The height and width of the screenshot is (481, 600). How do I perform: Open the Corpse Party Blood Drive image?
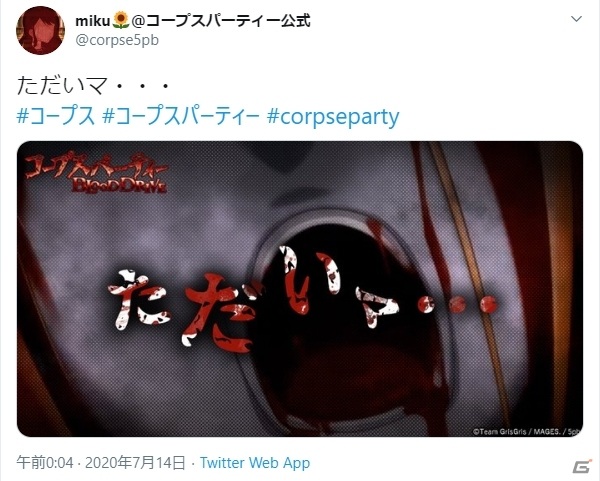coord(300,289)
